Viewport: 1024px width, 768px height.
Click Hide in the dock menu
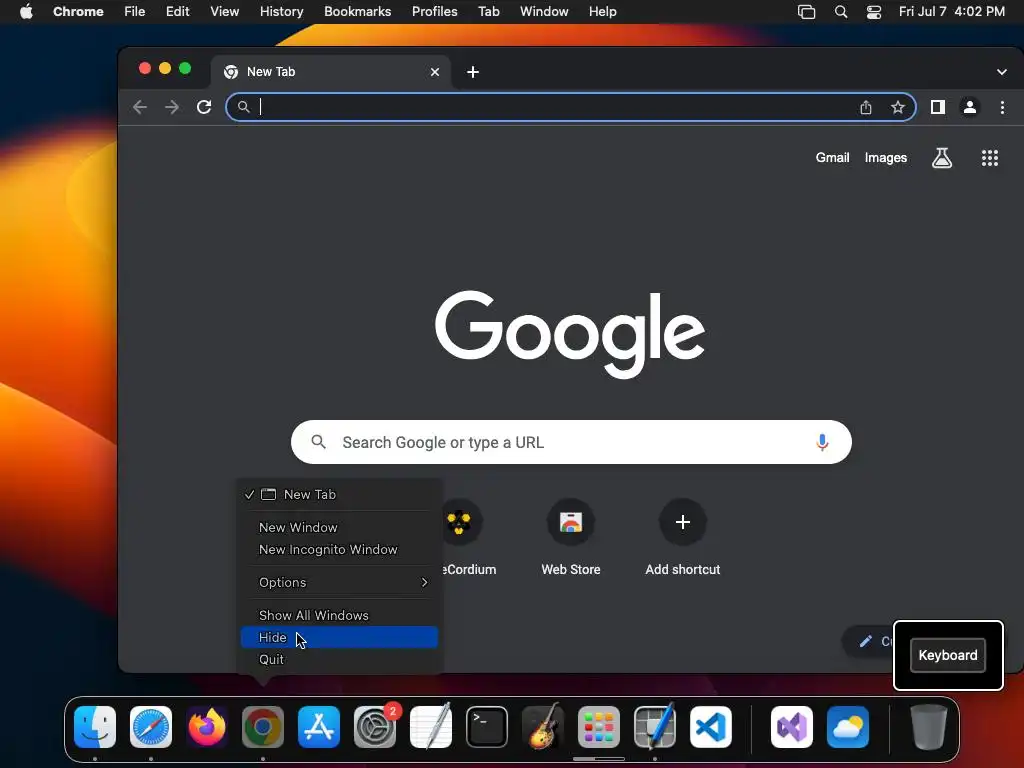(x=339, y=637)
